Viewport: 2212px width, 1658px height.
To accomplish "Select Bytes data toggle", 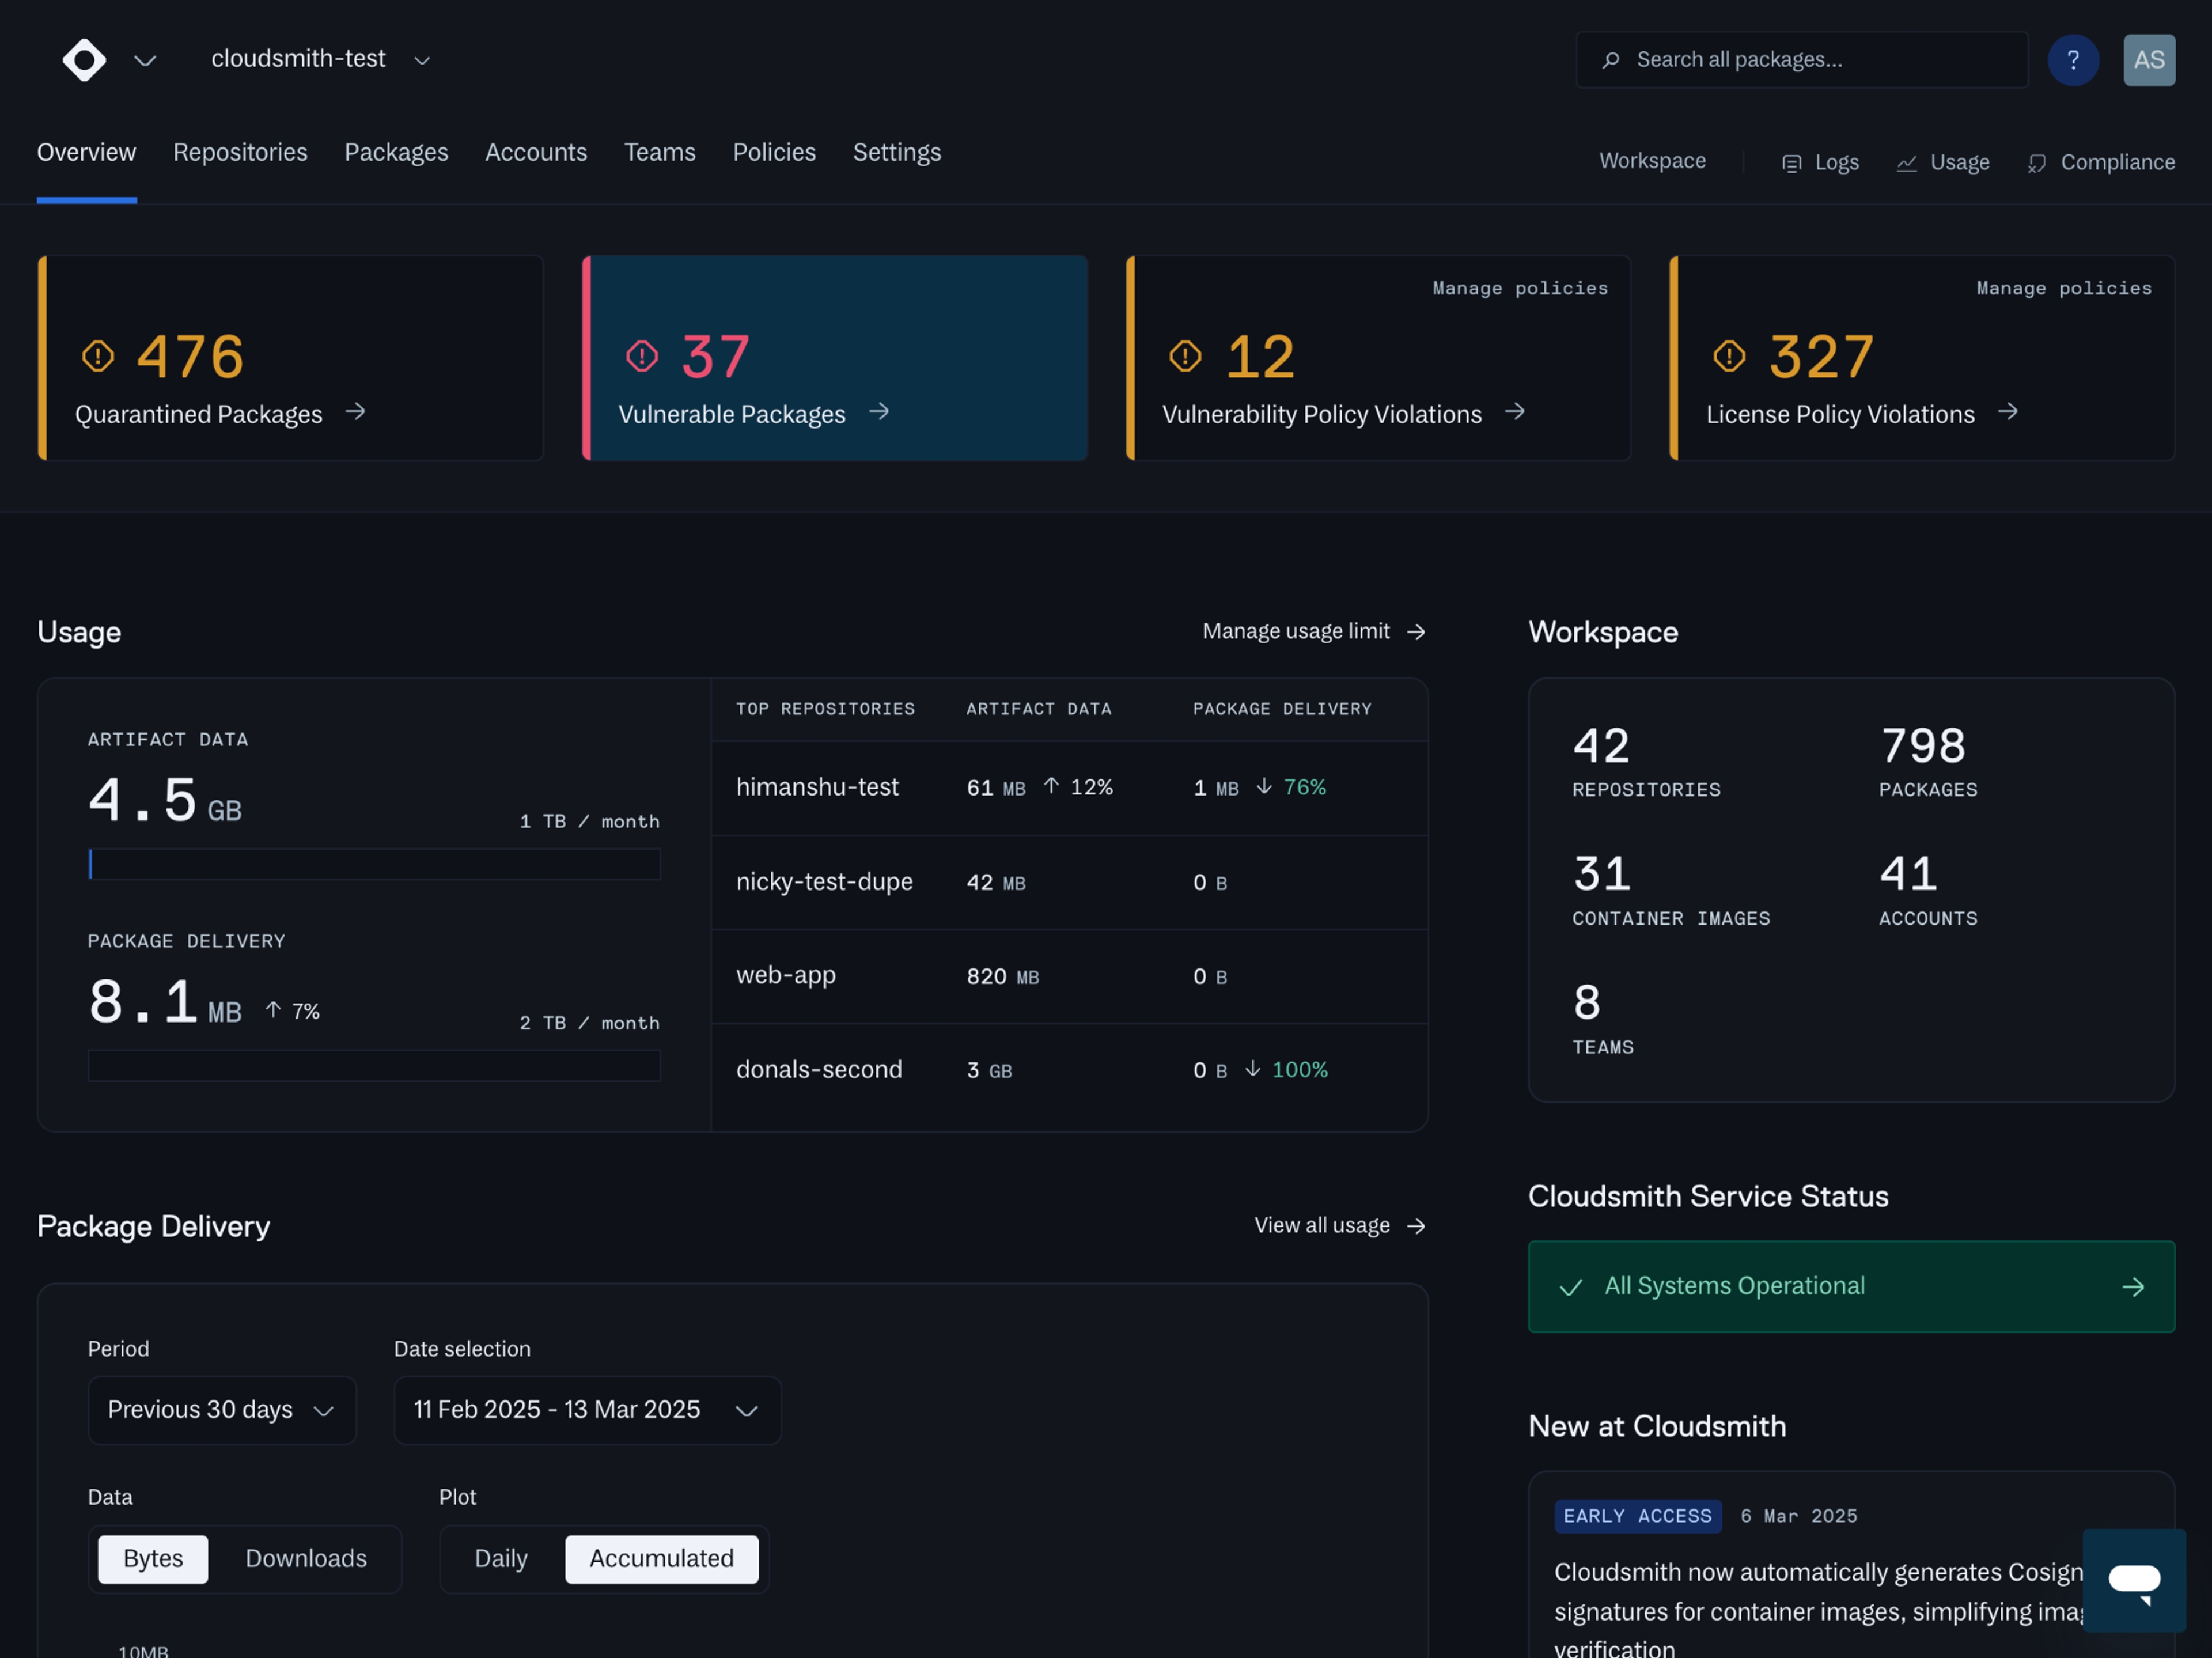I will tap(153, 1558).
